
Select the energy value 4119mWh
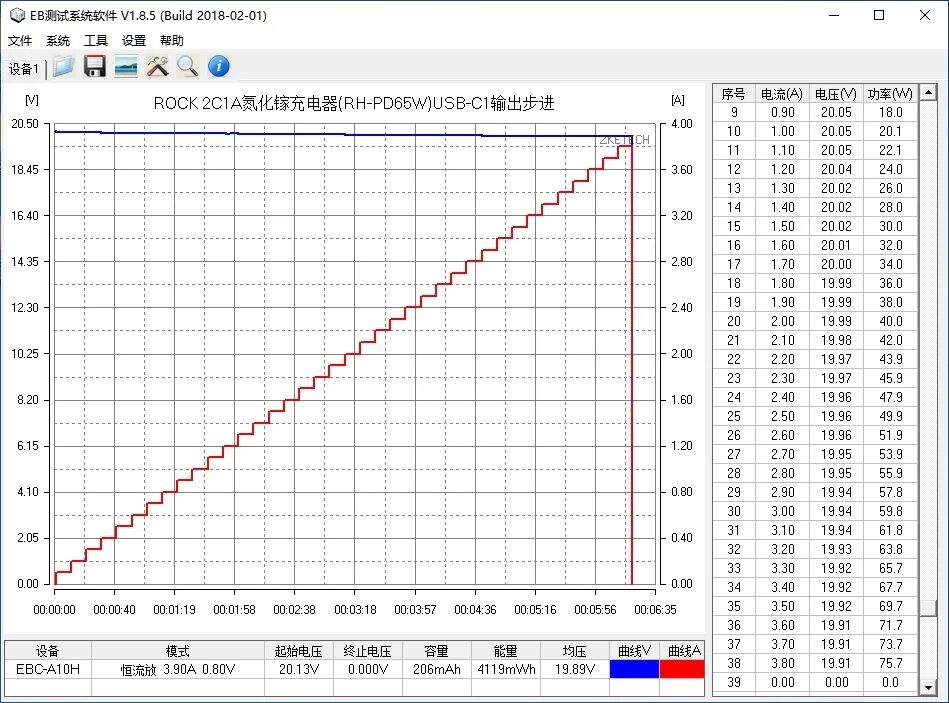pyautogui.click(x=506, y=669)
